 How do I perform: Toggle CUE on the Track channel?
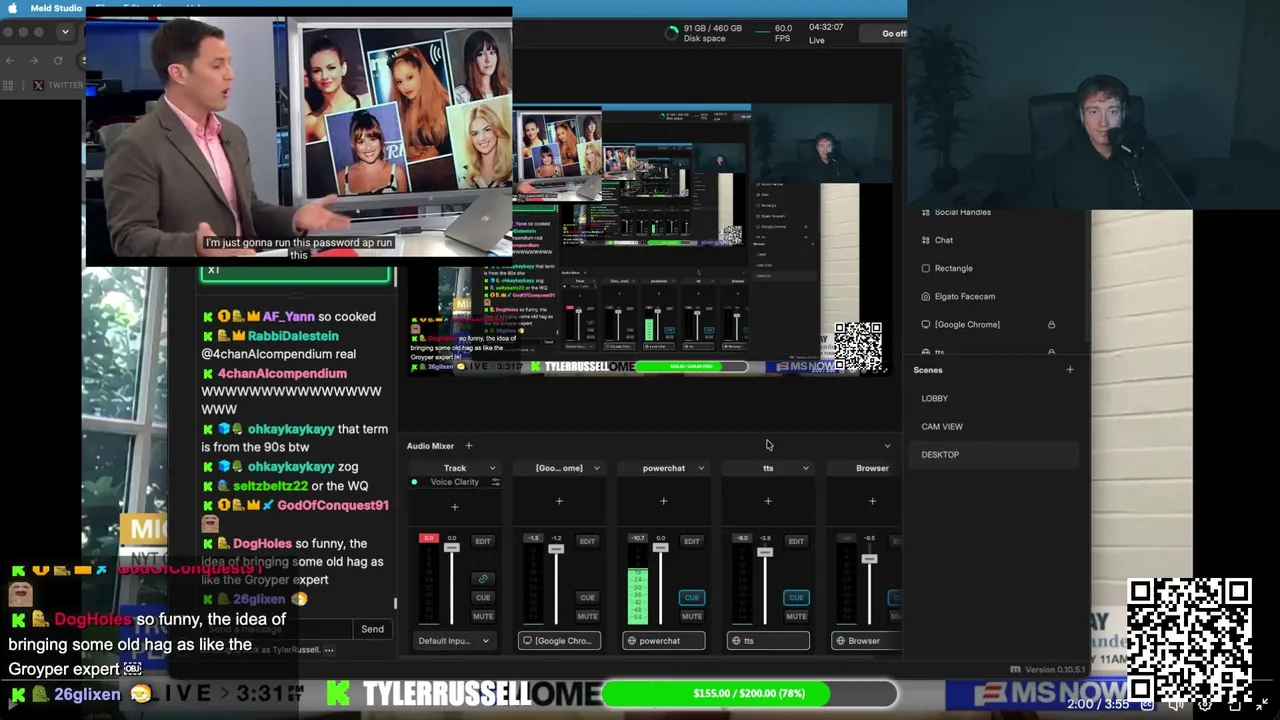click(483, 598)
